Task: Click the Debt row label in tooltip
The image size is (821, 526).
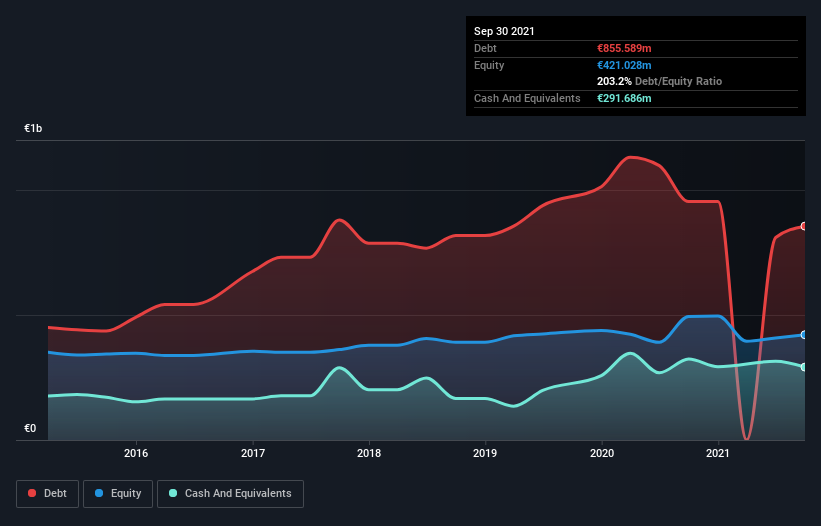Action: 485,49
